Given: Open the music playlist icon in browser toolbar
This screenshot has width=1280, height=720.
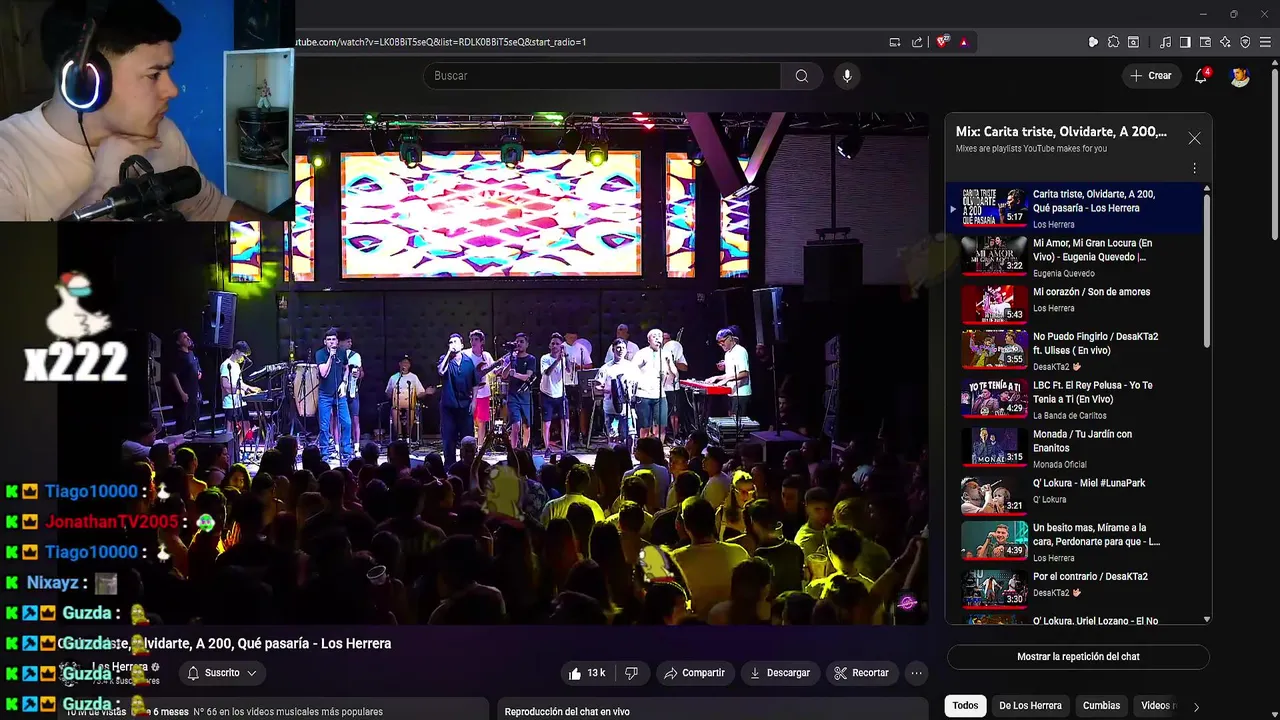Looking at the screenshot, I should pyautogui.click(x=1165, y=42).
